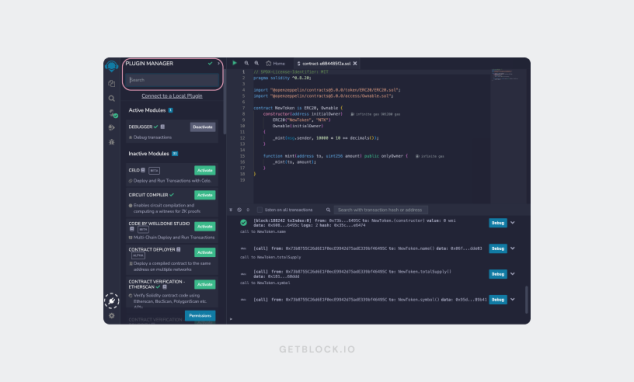Expand the NewToken.symbol() call details

coord(513,300)
